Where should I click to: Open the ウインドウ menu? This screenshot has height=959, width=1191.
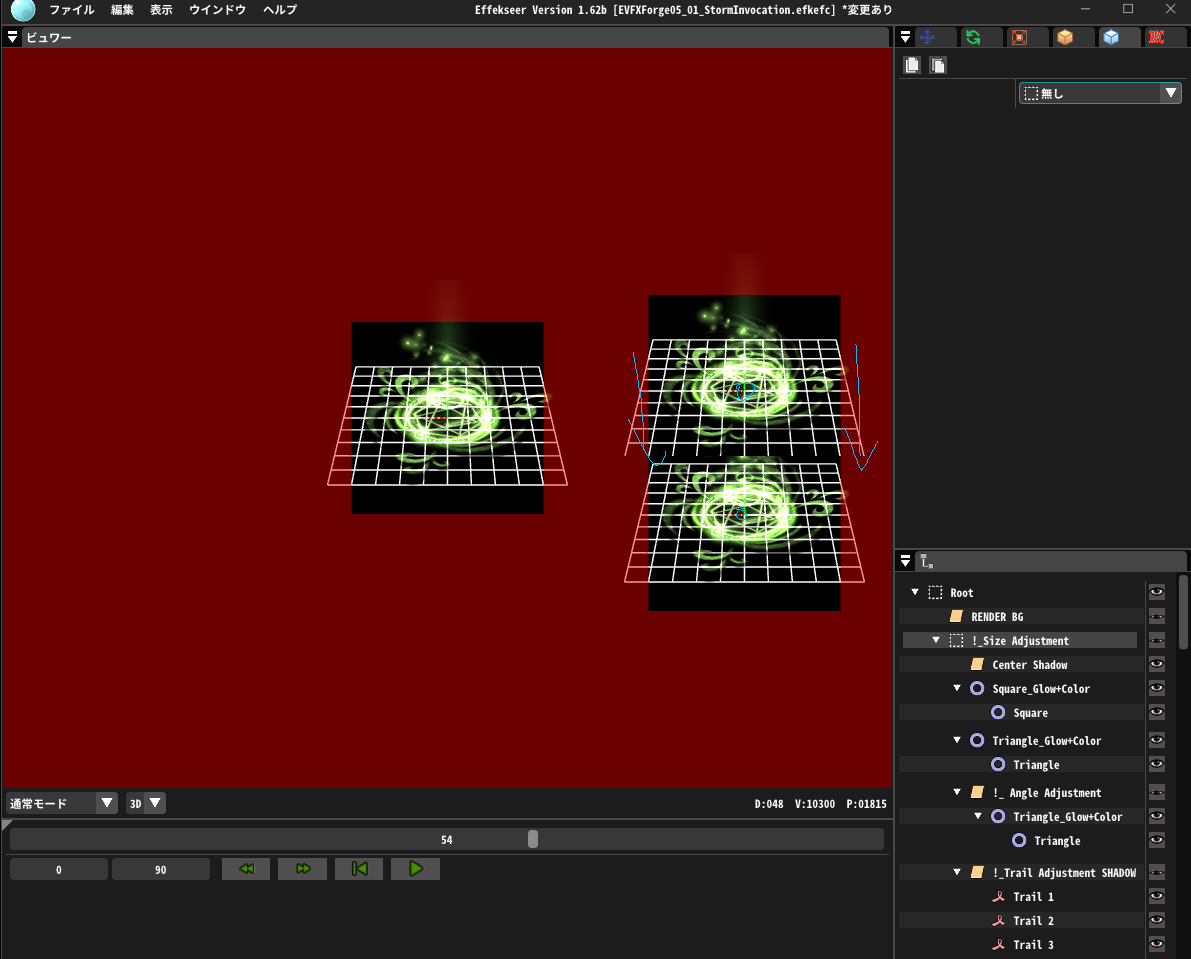click(217, 10)
